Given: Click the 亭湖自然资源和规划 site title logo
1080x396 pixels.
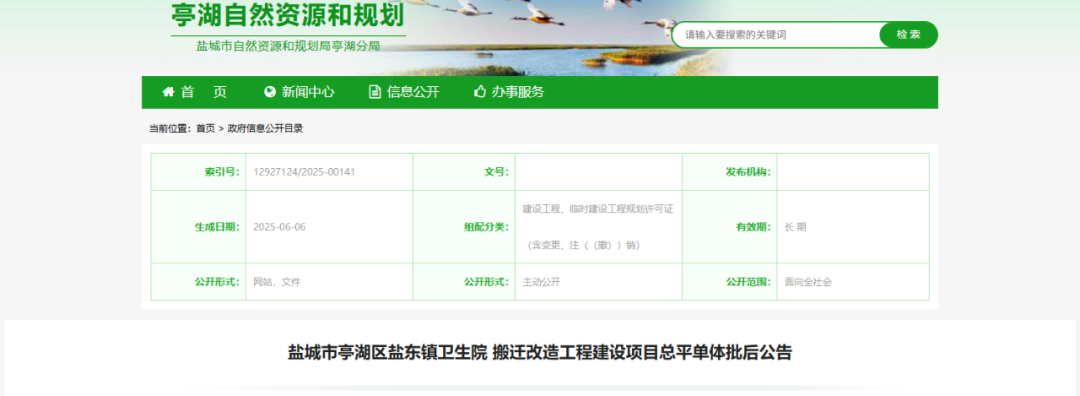Looking at the screenshot, I should [288, 14].
